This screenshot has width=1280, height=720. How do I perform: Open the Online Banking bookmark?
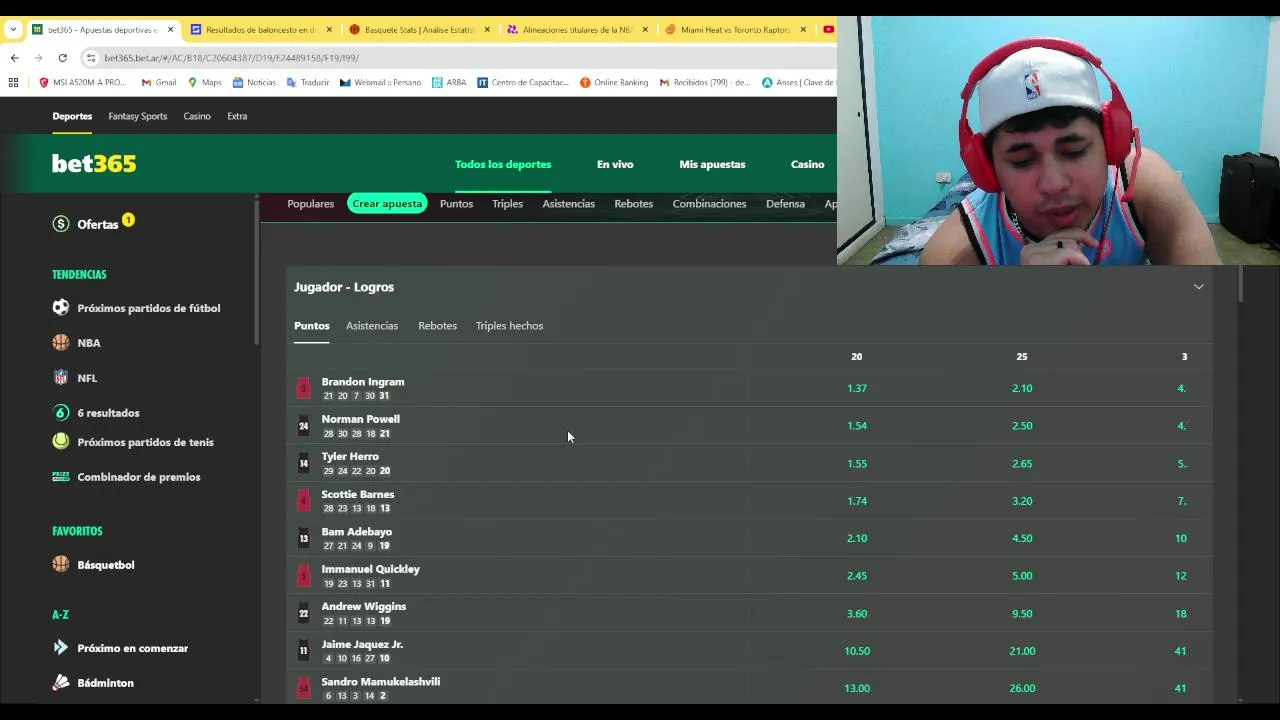coord(614,83)
